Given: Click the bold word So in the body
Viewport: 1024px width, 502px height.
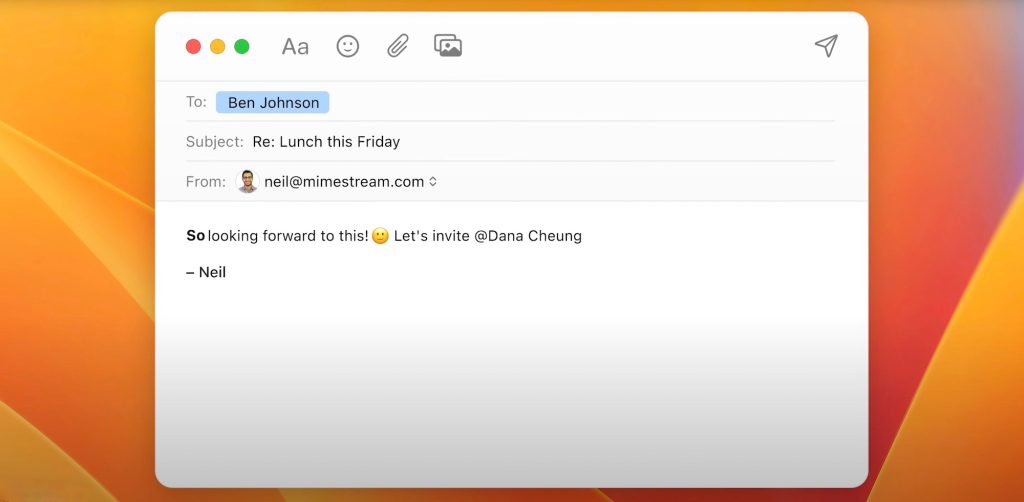Looking at the screenshot, I should pos(196,237).
